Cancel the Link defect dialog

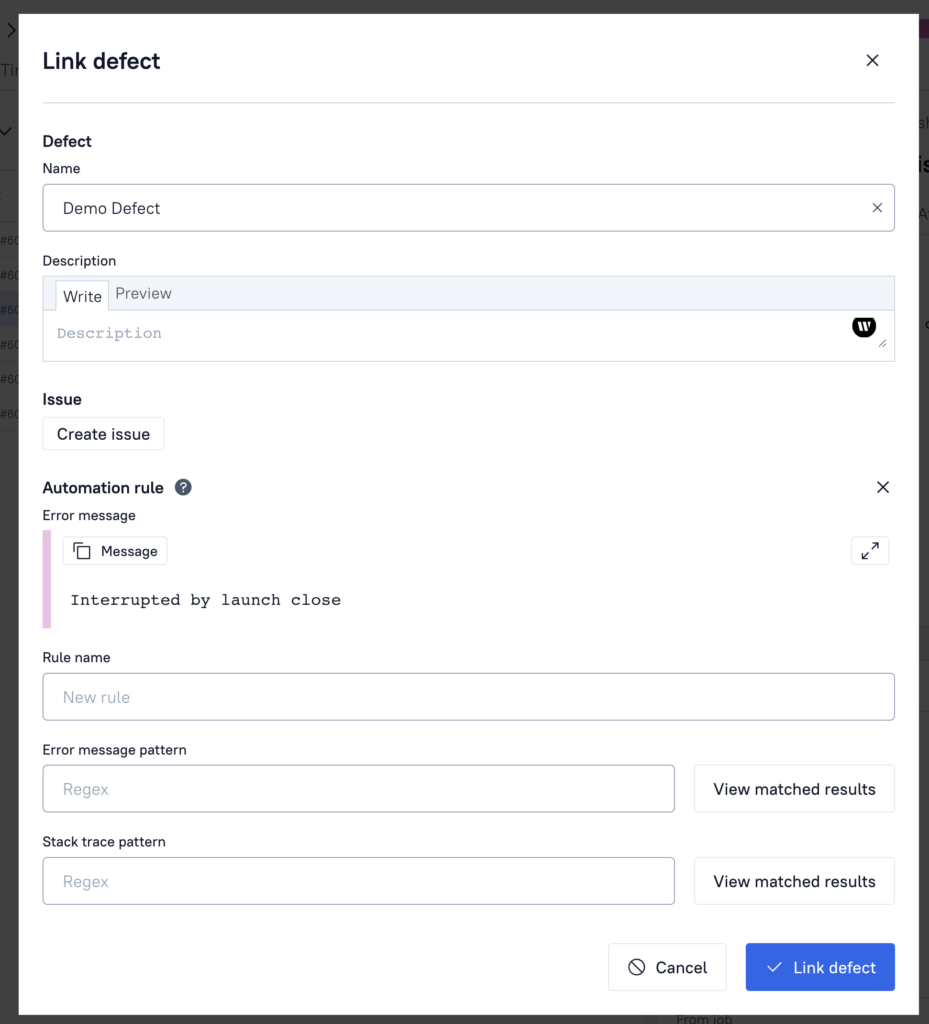tap(667, 967)
